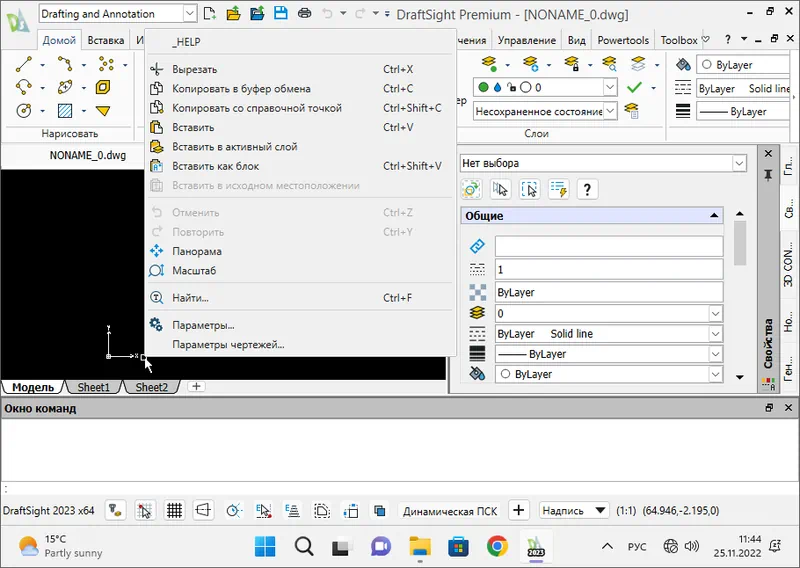Click the copies/annotation monitor status icon

click(380, 510)
